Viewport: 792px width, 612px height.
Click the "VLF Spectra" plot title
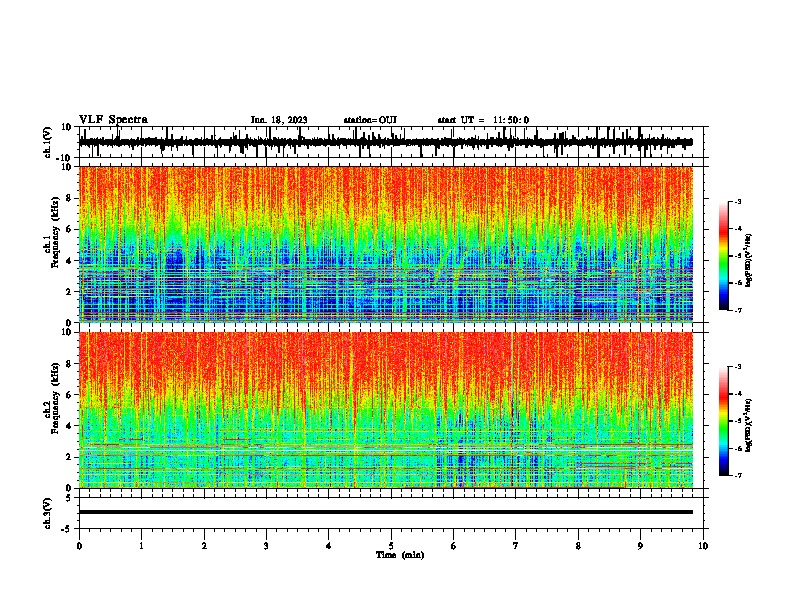(113, 120)
